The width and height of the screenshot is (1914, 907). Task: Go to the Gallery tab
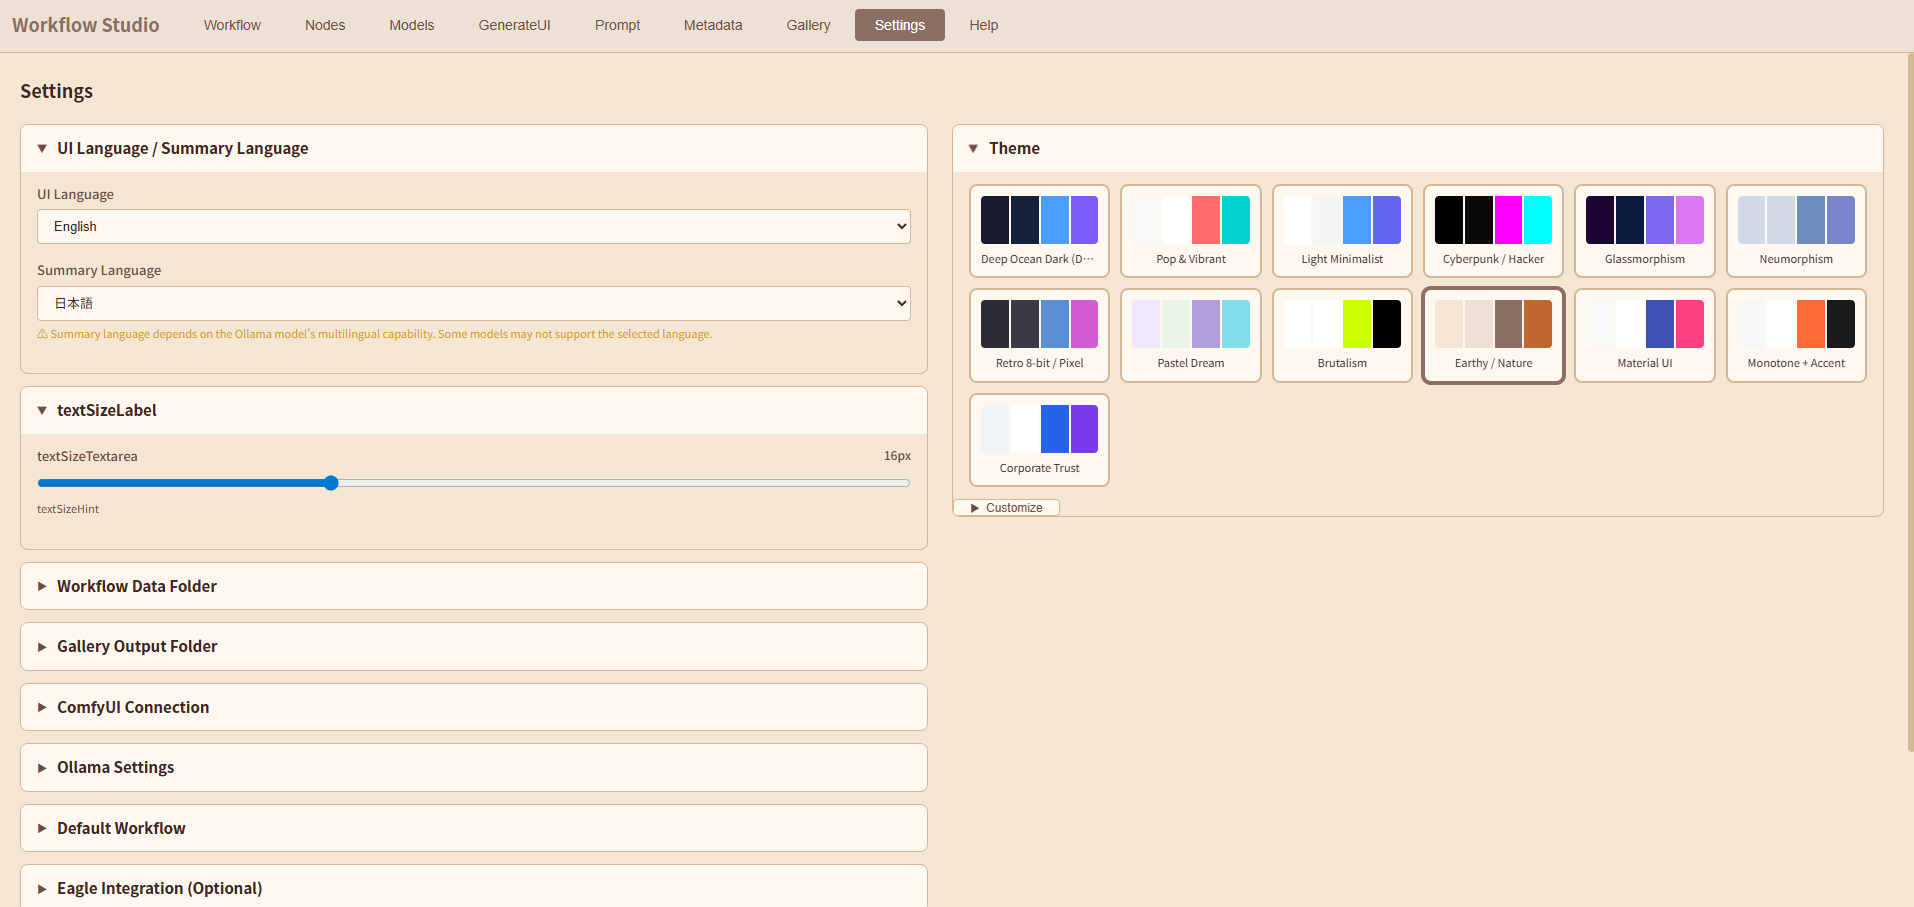point(808,25)
